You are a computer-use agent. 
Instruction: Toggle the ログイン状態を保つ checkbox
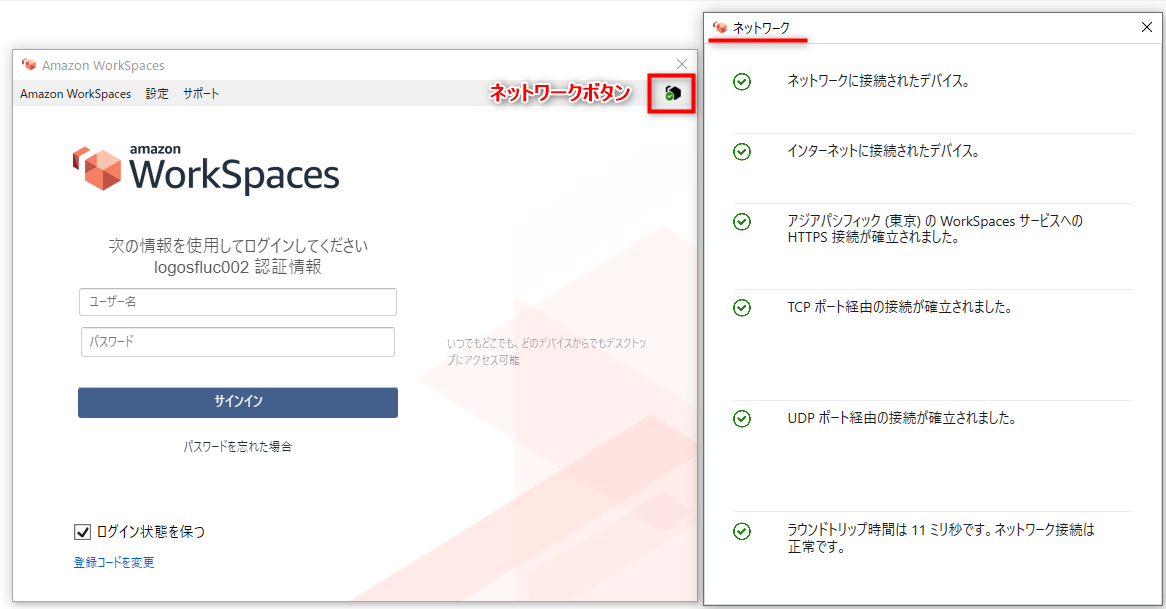[x=83, y=532]
